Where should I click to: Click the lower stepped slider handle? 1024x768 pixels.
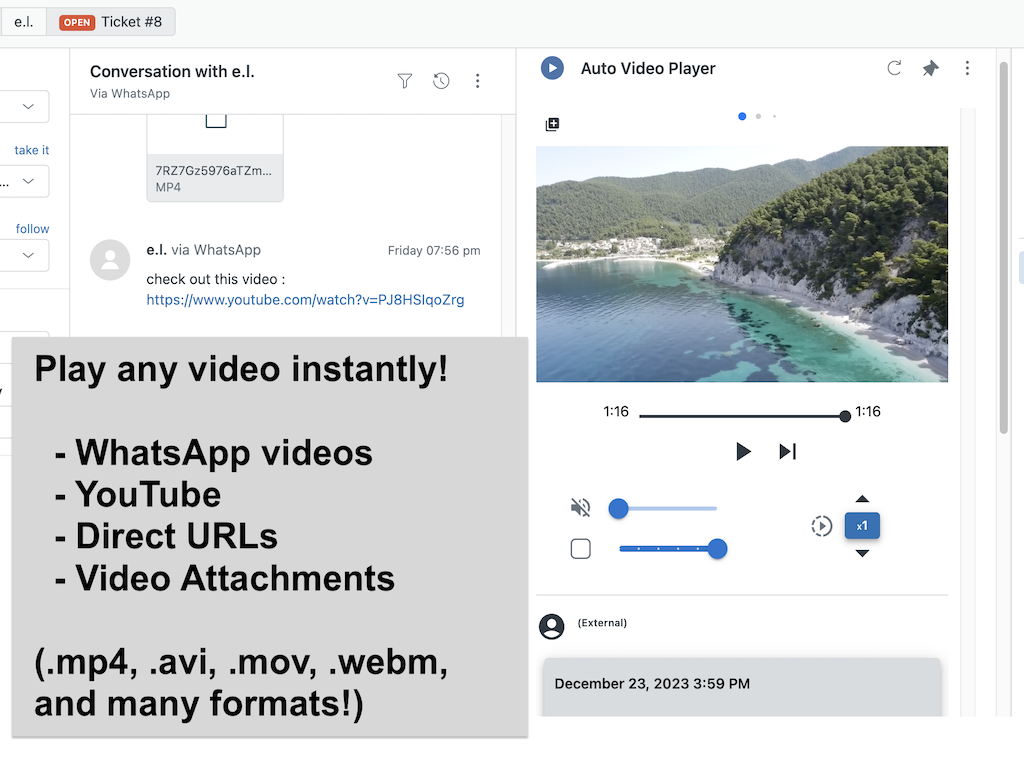[717, 549]
